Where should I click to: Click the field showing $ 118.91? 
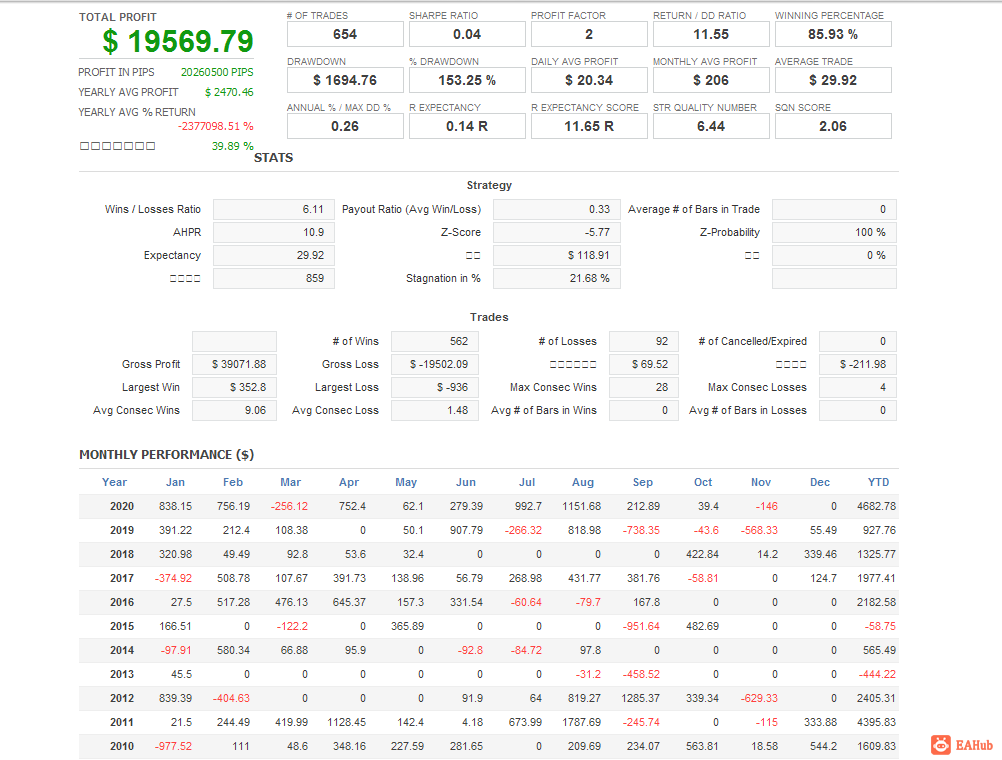coord(557,256)
